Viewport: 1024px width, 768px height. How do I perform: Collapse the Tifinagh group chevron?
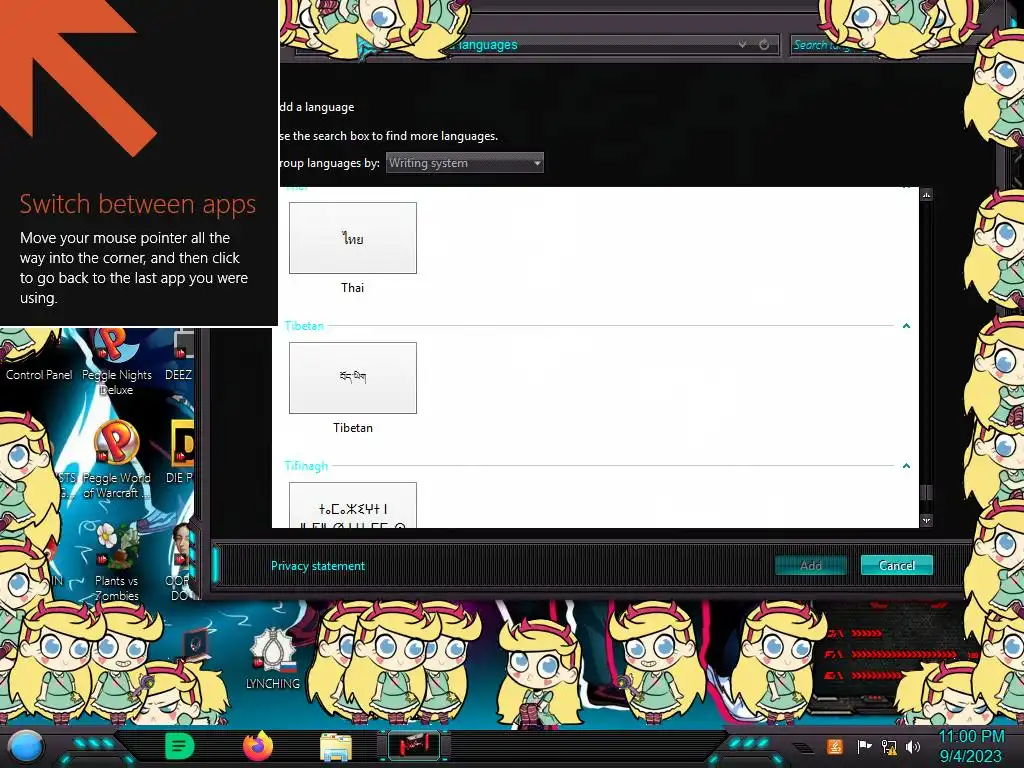tap(906, 466)
